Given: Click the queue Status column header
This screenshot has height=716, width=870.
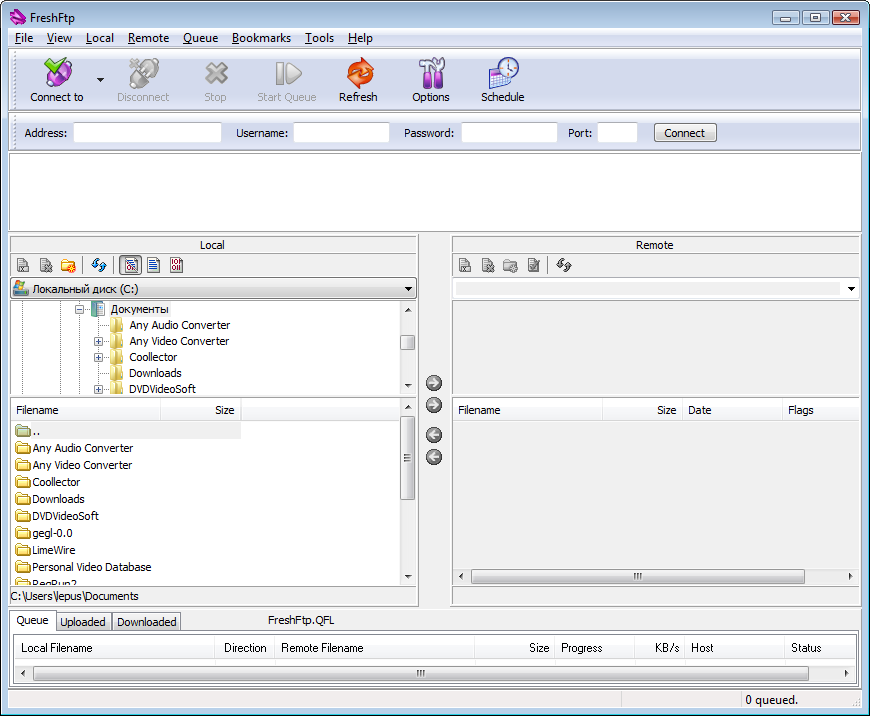Looking at the screenshot, I should 820,648.
